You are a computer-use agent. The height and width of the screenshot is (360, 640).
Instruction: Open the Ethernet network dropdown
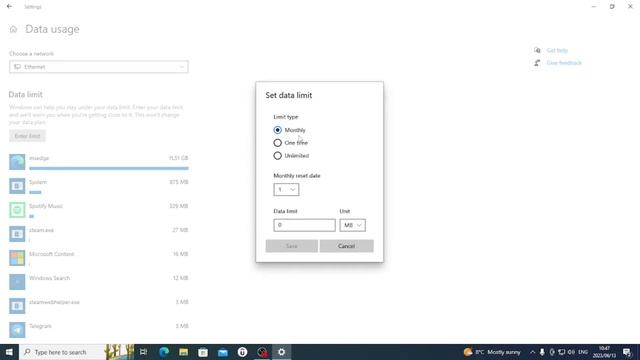pos(99,67)
